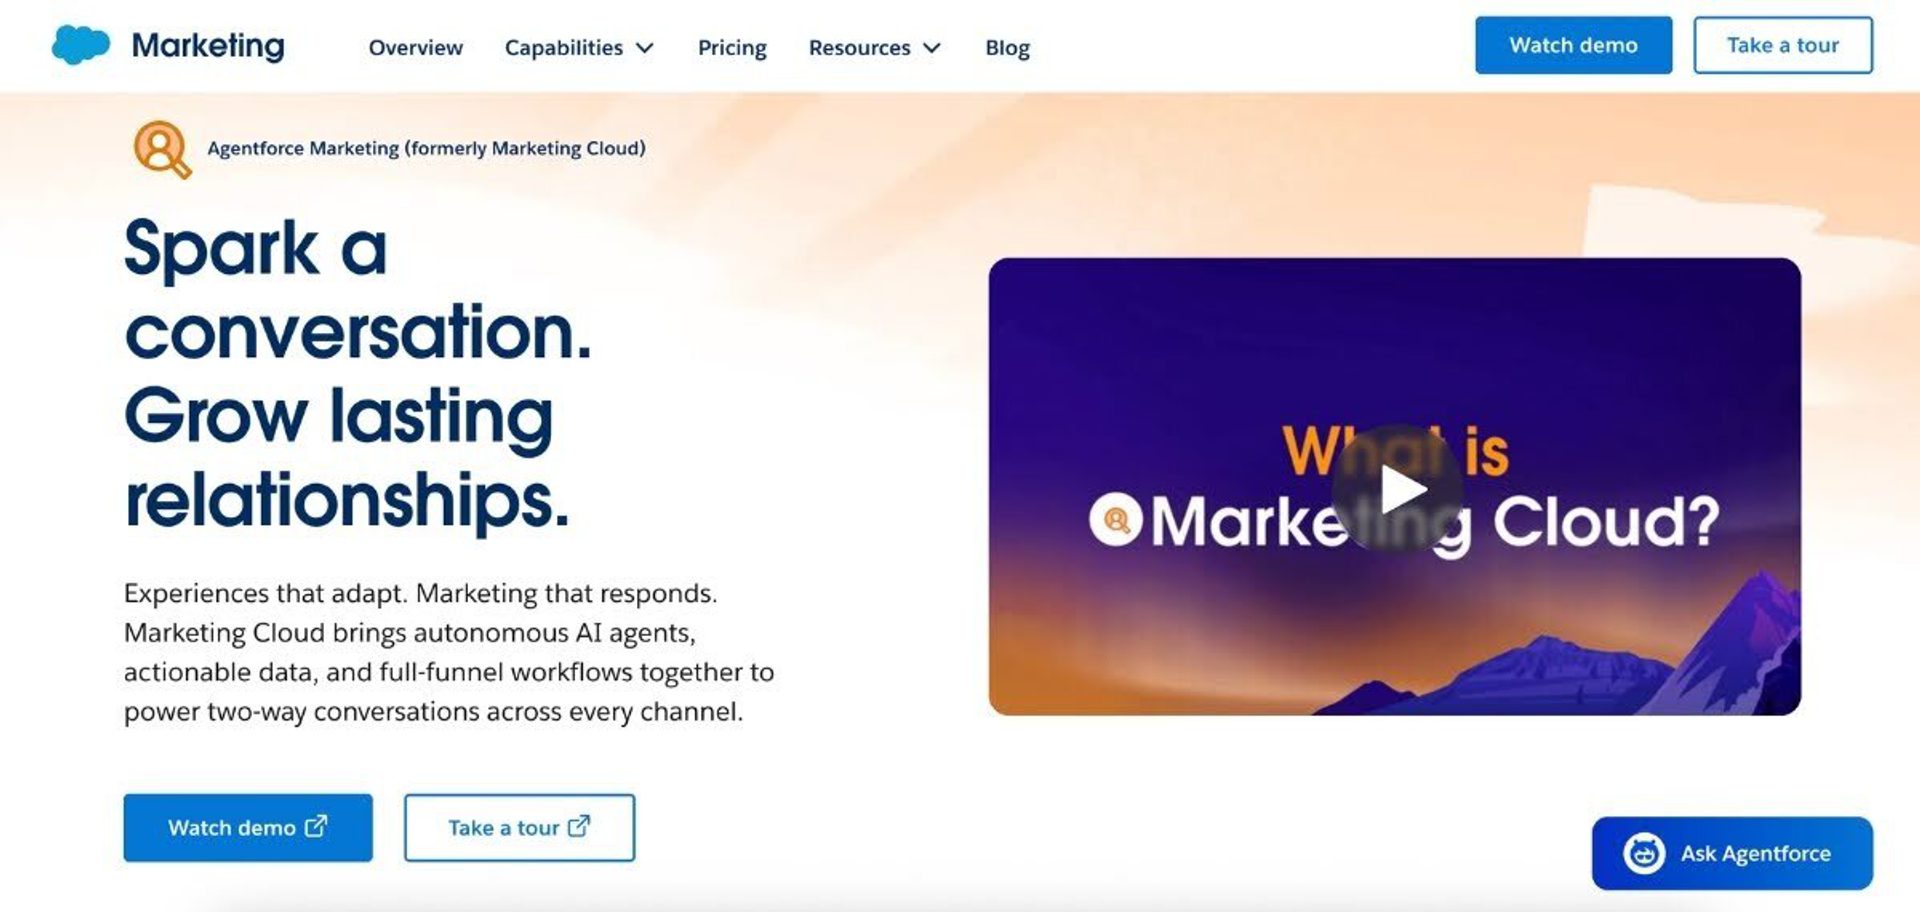Open the Pricing page
The image size is (1920, 912).
732,48
